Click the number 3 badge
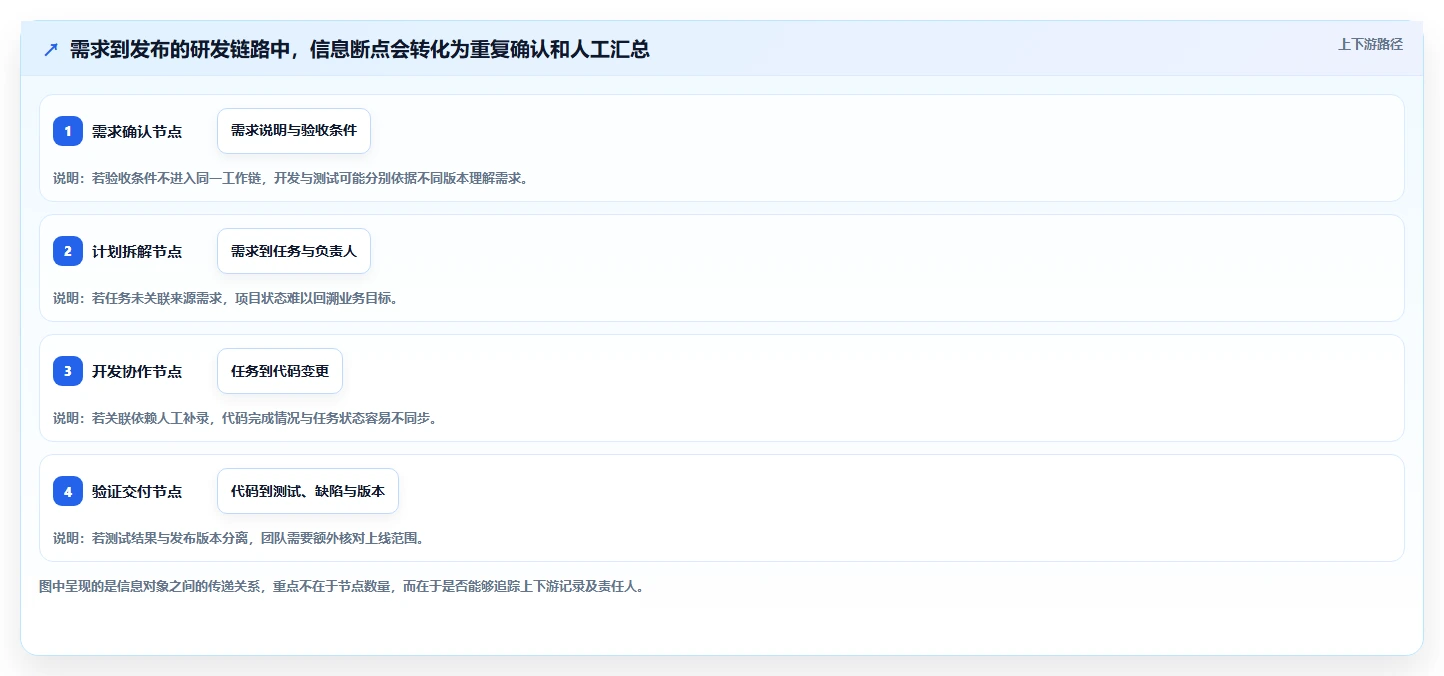1444x676 pixels. click(x=68, y=371)
